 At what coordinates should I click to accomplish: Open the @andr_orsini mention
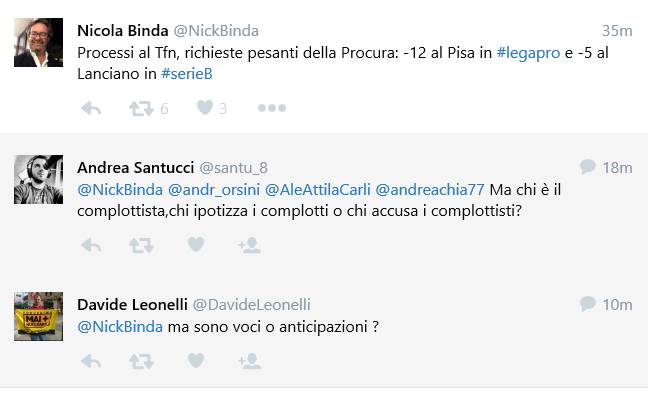pyautogui.click(x=214, y=190)
